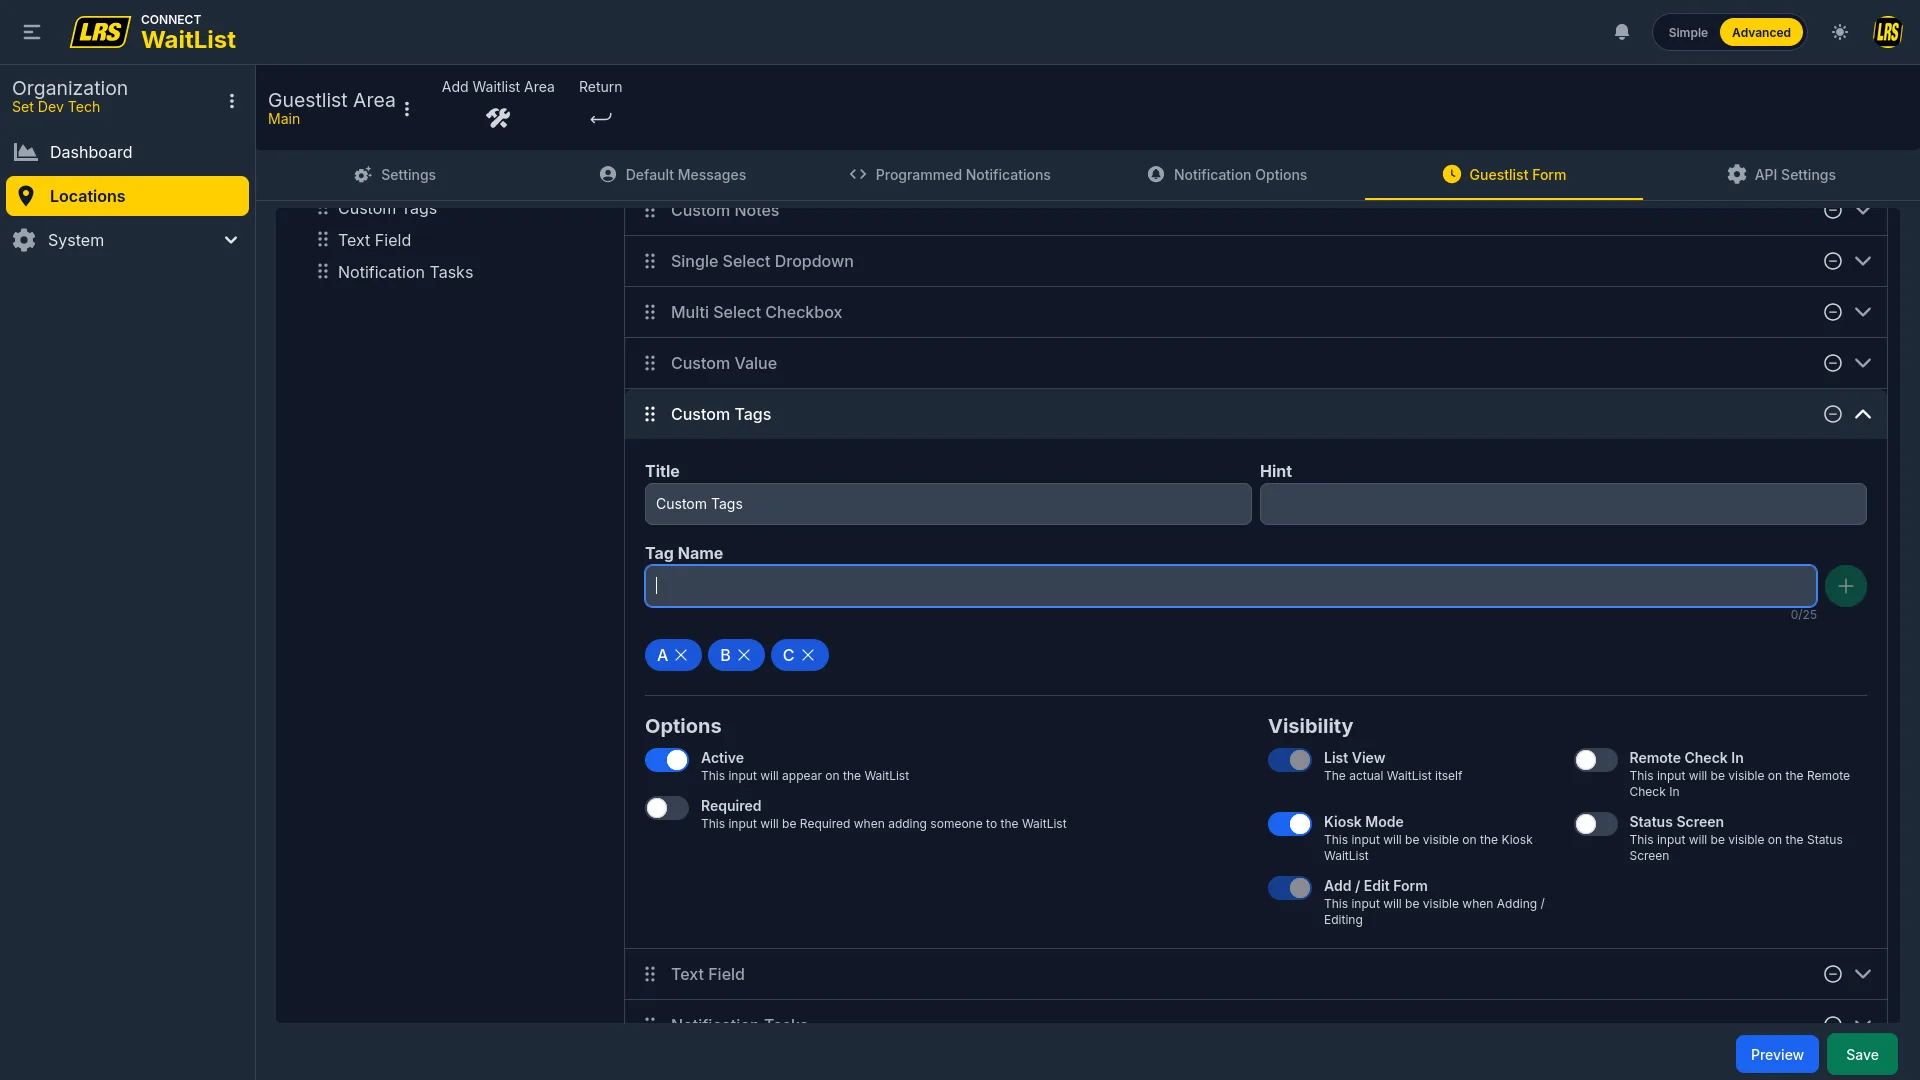Remove the Custom Value field

pyautogui.click(x=1832, y=363)
